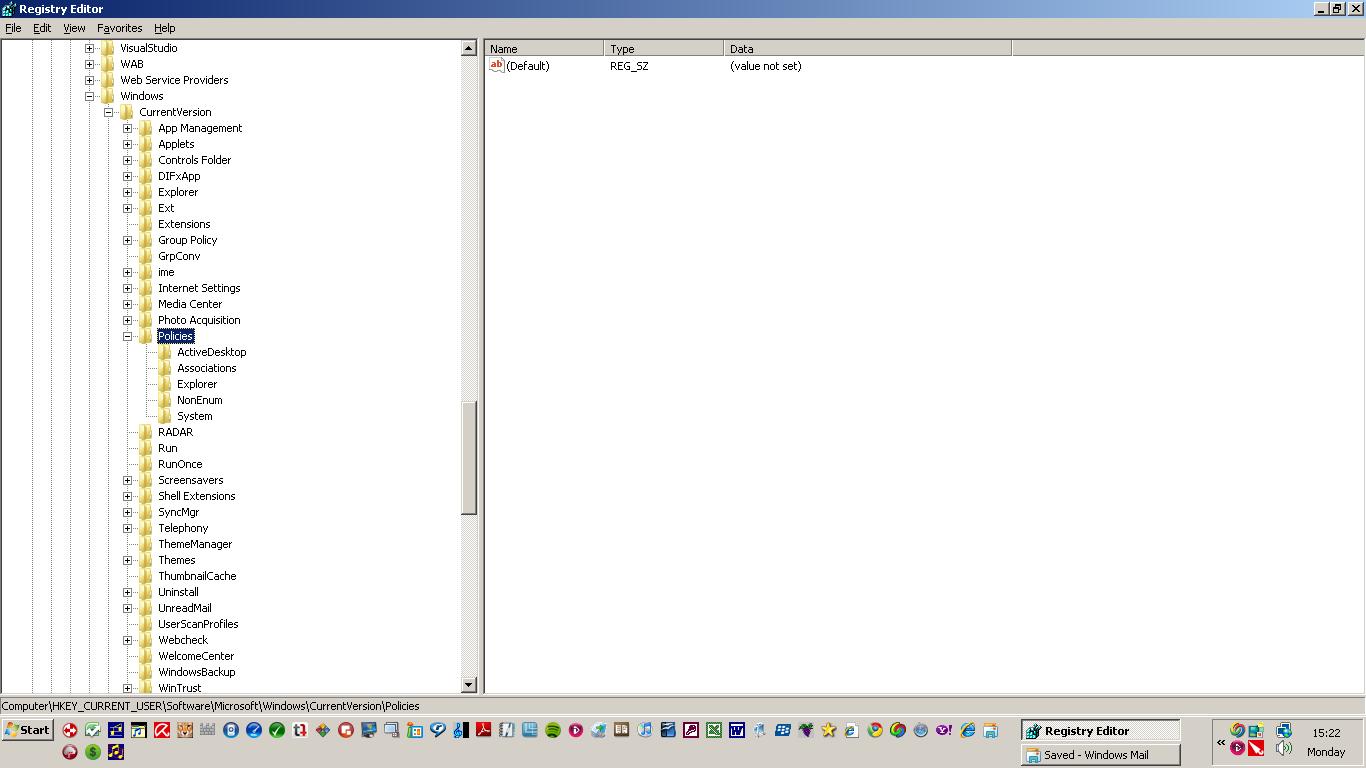The height and width of the screenshot is (768, 1366).
Task: Click the RunOnce folder icon
Action: tap(146, 464)
